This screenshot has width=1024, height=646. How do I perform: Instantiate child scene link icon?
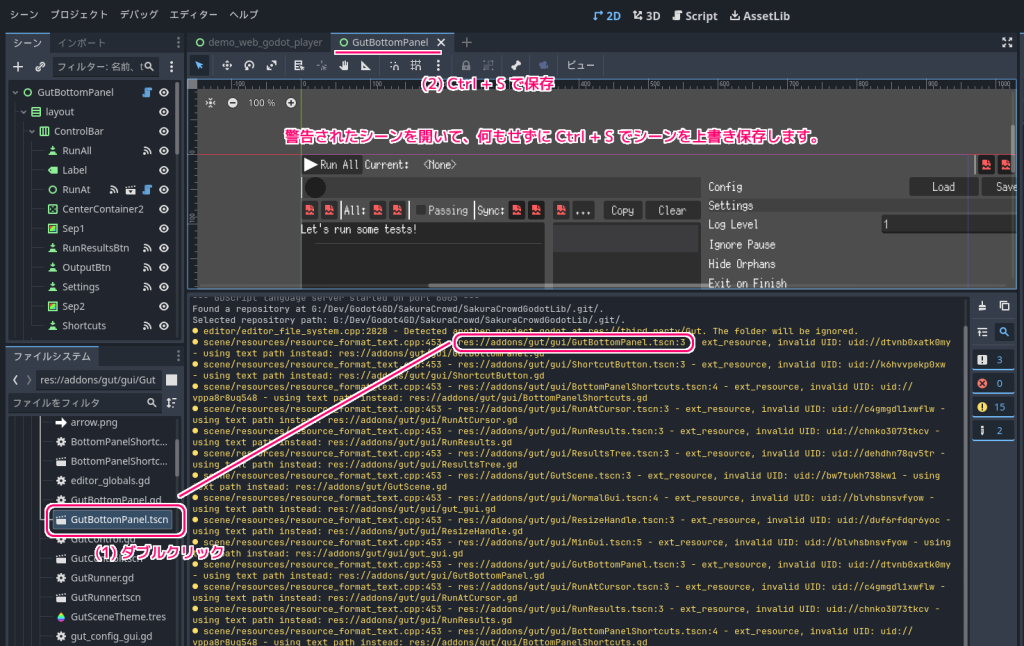(x=40, y=67)
